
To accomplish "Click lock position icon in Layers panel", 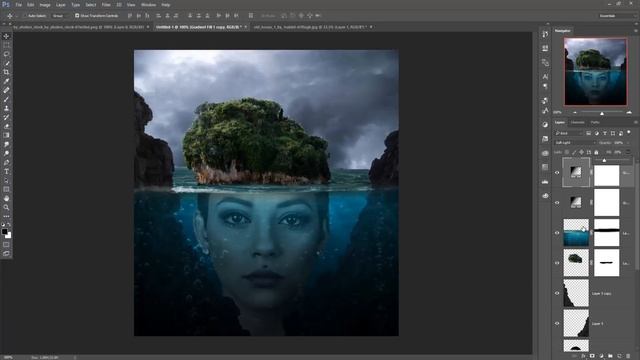I will (581, 152).
